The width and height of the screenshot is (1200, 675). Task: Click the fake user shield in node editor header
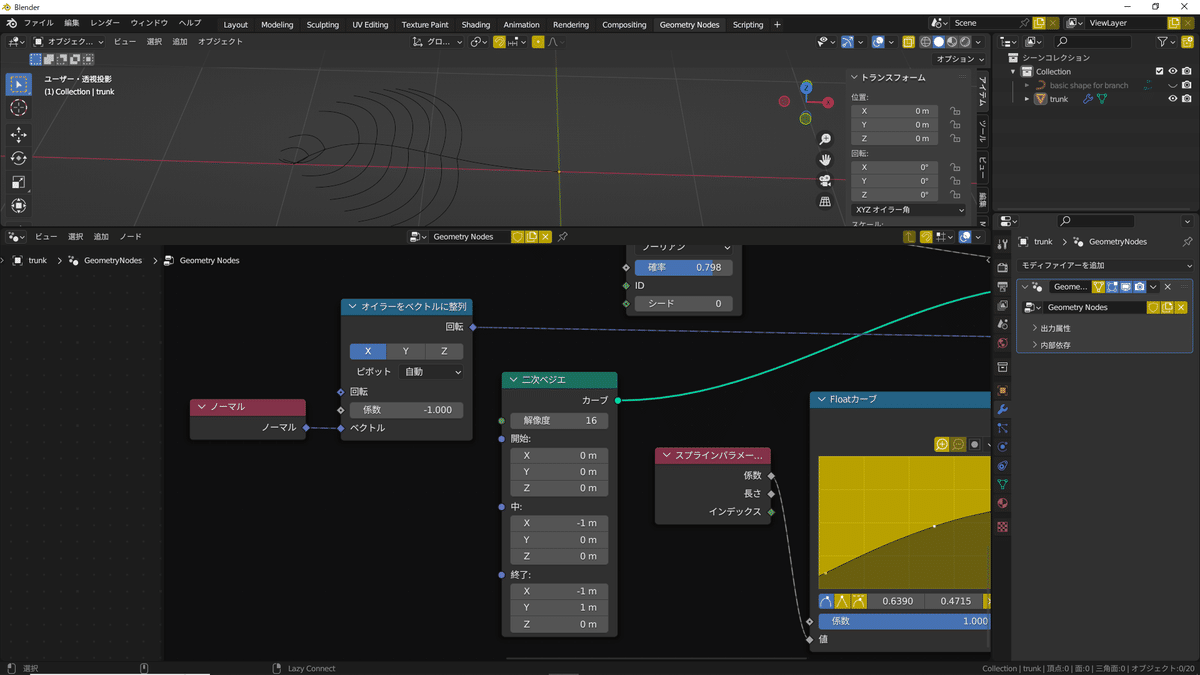518,237
